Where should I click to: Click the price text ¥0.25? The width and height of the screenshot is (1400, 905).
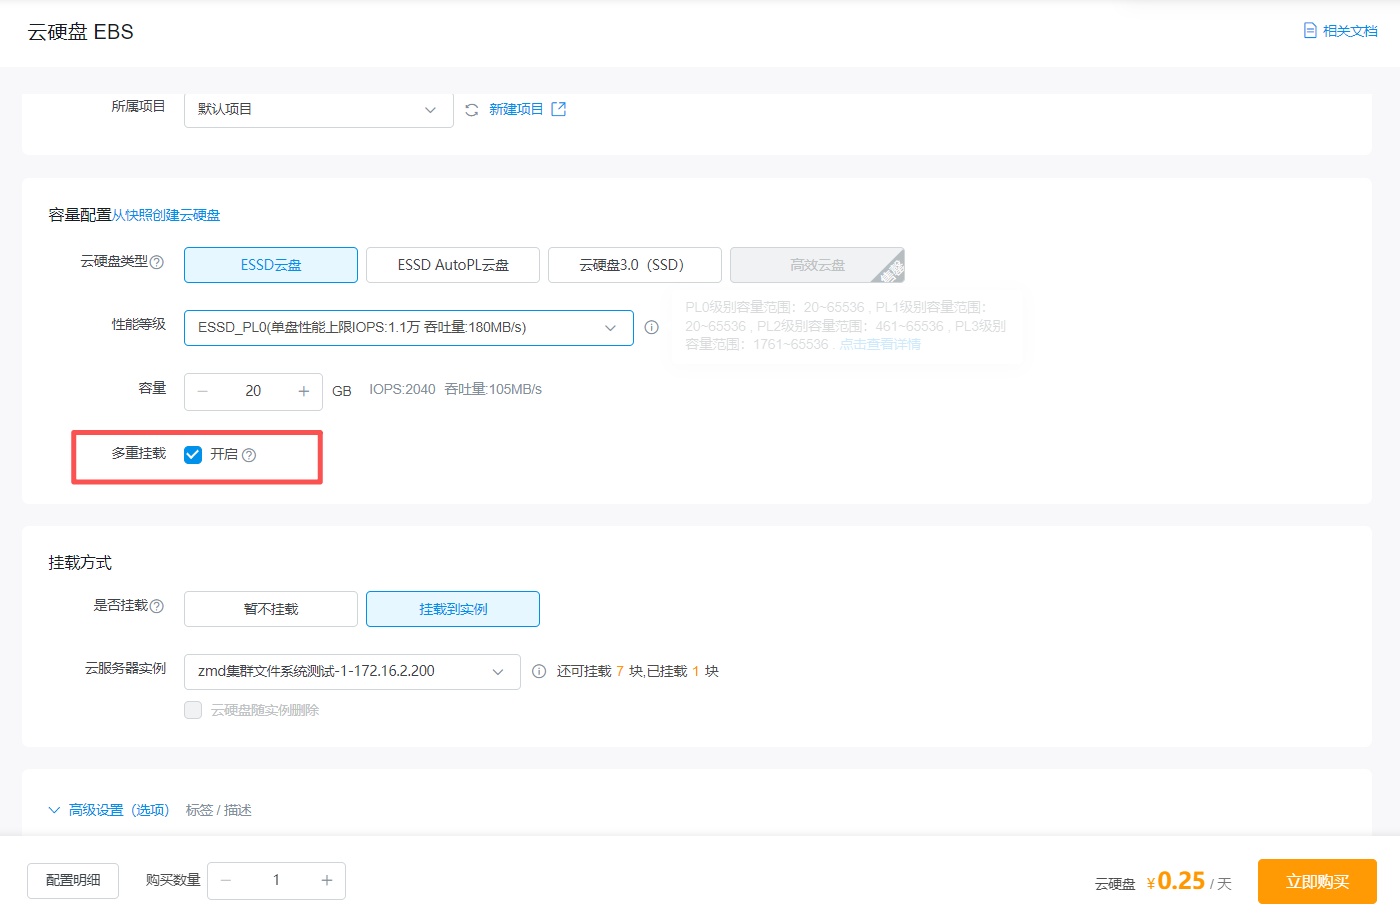pos(1176,881)
